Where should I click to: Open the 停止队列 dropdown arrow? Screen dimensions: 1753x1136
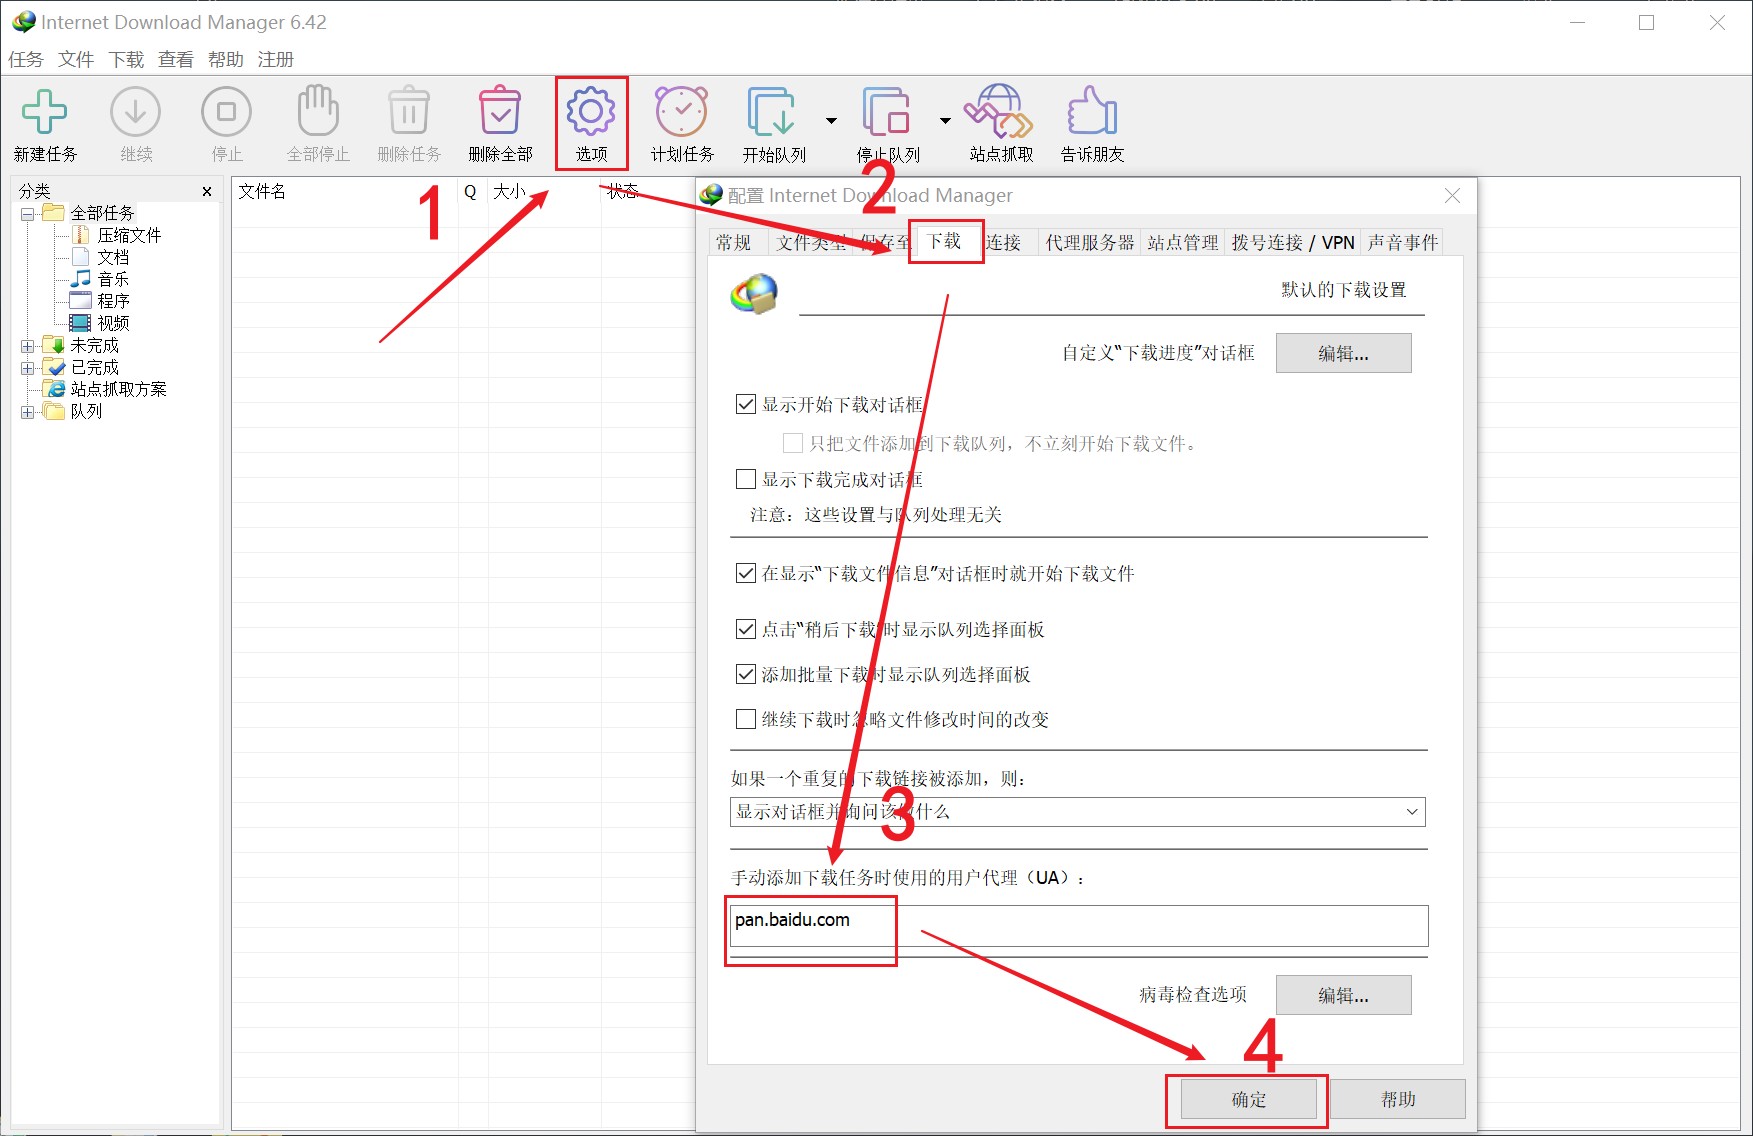tap(945, 120)
